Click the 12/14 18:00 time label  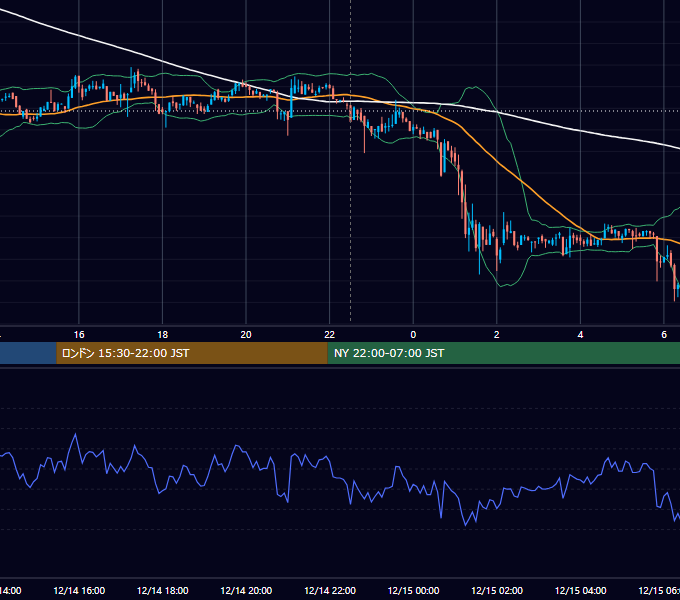point(163,590)
